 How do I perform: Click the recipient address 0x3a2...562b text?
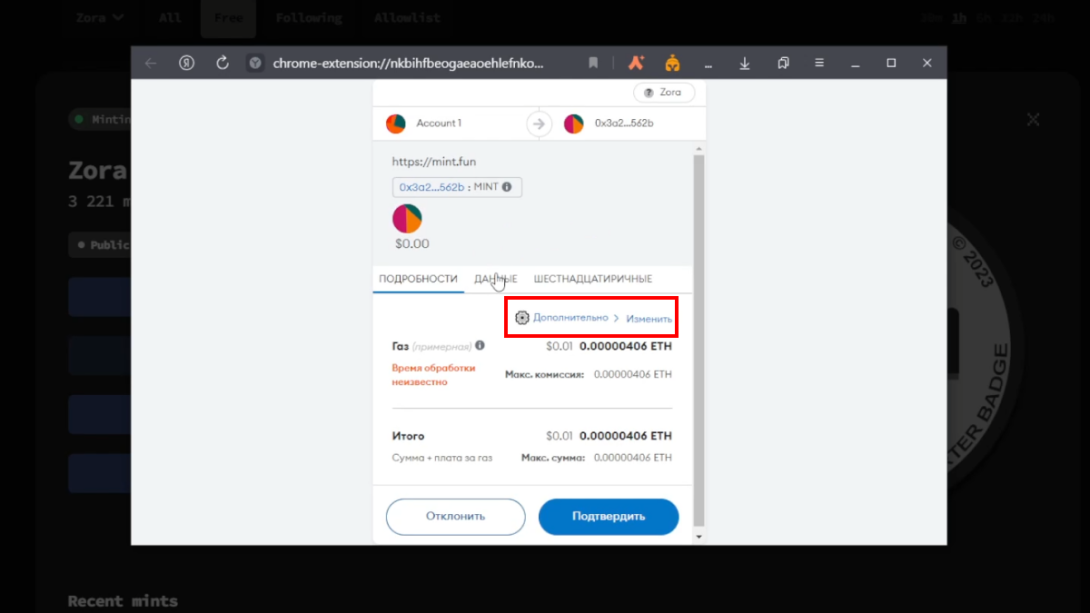624,123
